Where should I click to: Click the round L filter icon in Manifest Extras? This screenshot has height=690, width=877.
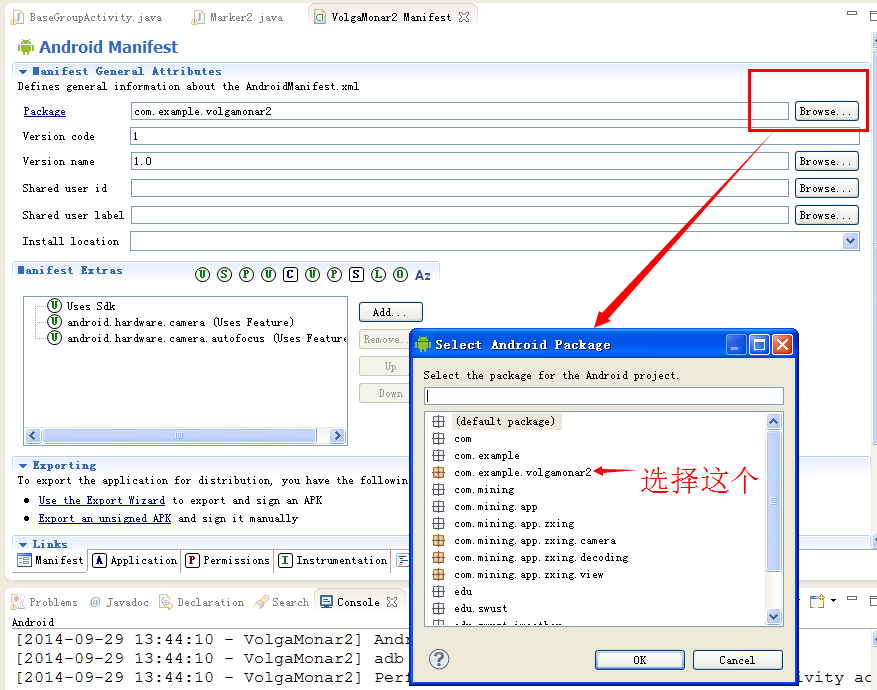[379, 275]
